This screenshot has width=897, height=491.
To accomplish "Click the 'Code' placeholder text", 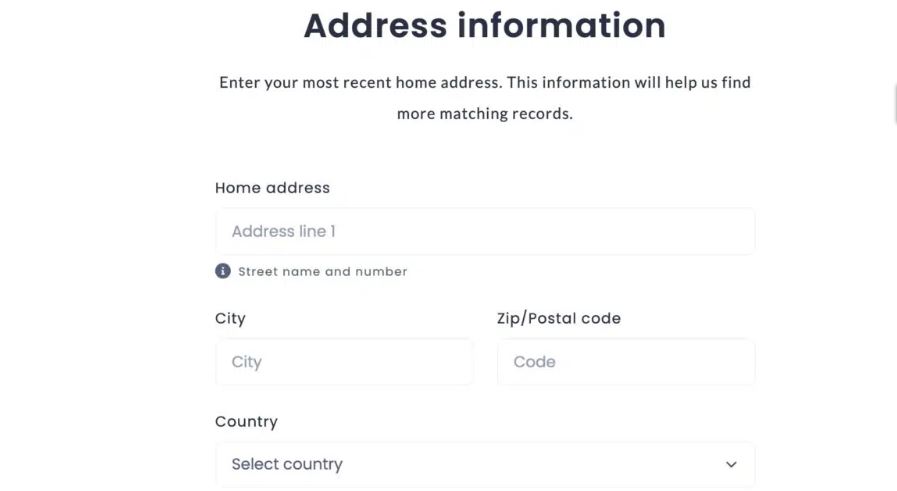I will (534, 362).
